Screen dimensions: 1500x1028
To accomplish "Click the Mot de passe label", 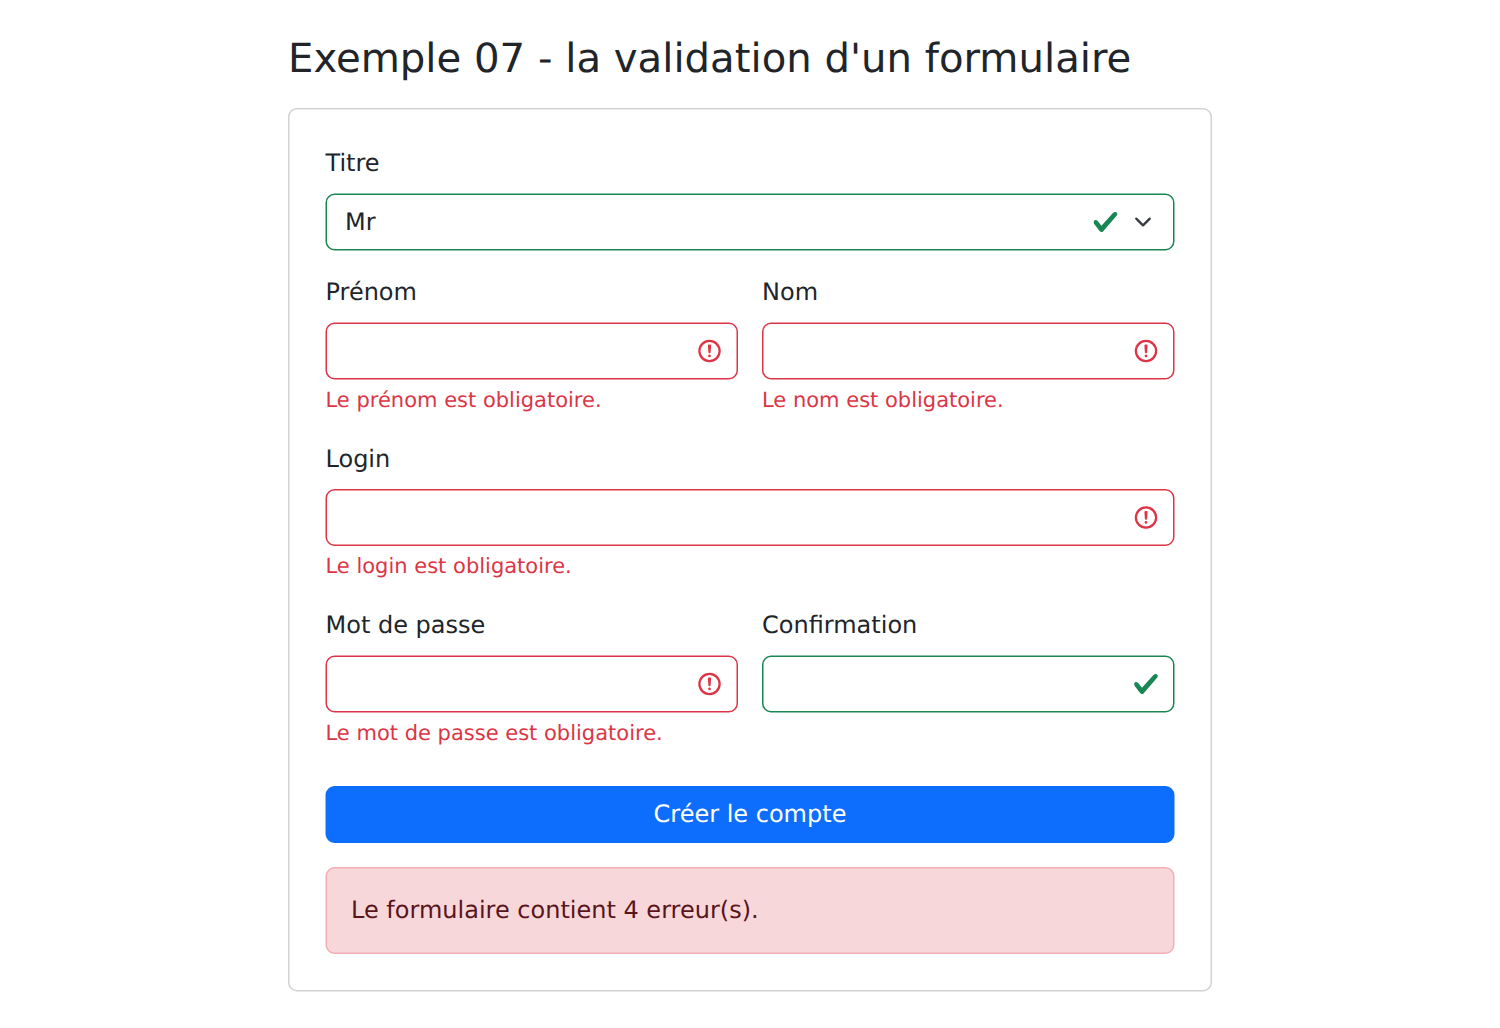I will [405, 625].
